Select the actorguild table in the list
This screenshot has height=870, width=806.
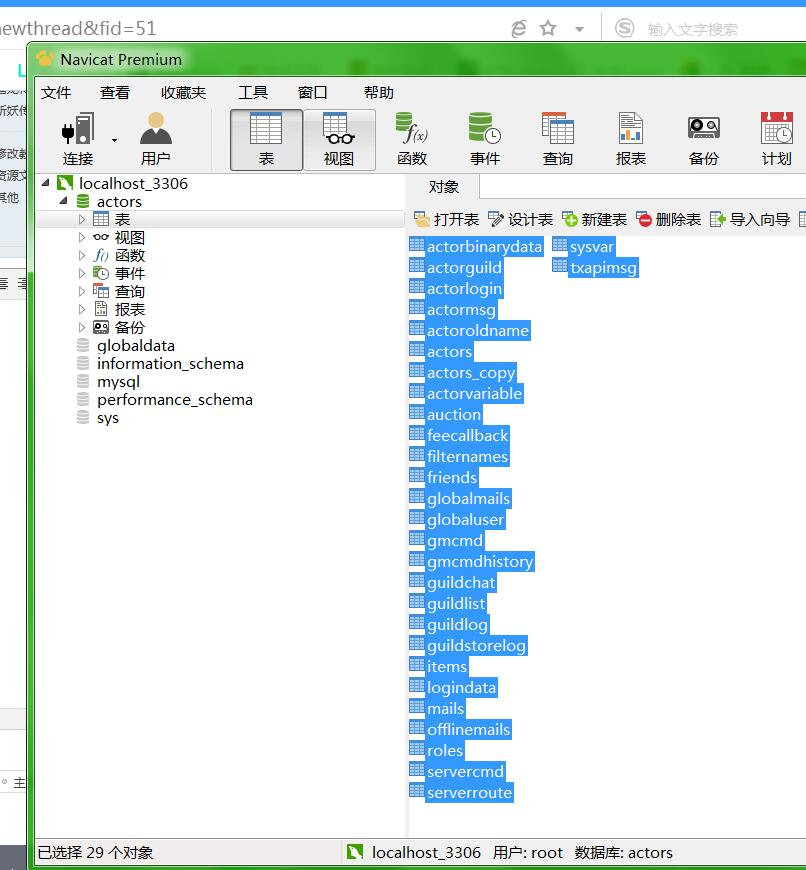464,268
